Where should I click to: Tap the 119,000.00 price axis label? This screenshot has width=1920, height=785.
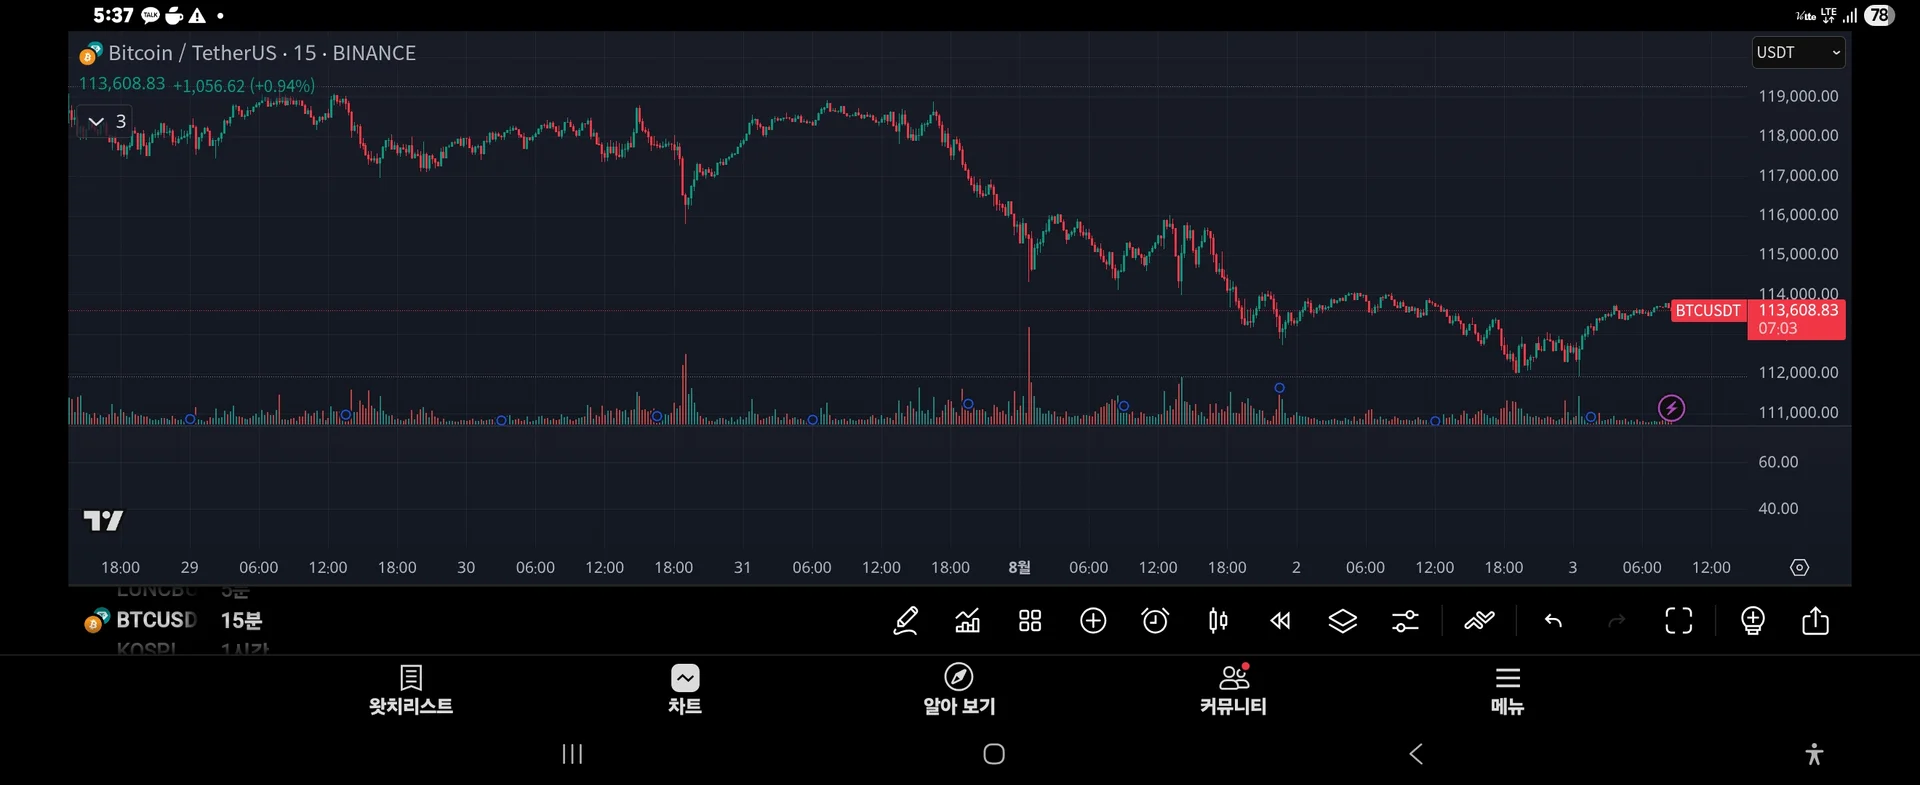pos(1798,96)
